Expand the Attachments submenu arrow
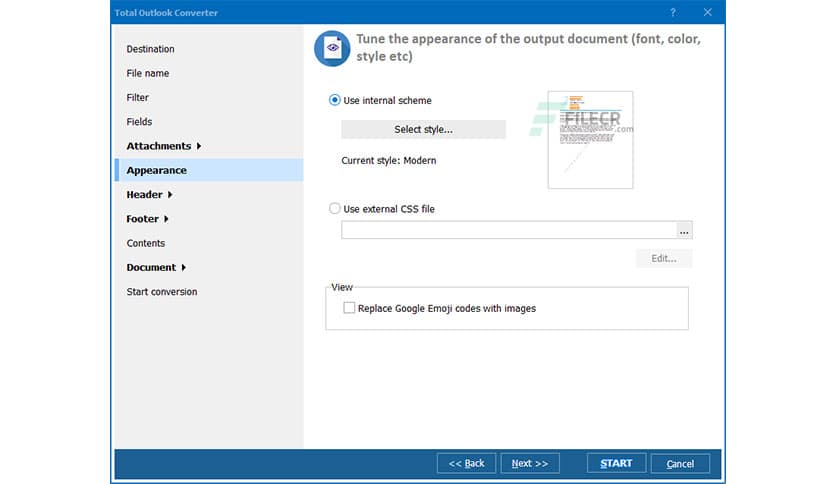Screen dimensions: 836x484 click(x=199, y=146)
